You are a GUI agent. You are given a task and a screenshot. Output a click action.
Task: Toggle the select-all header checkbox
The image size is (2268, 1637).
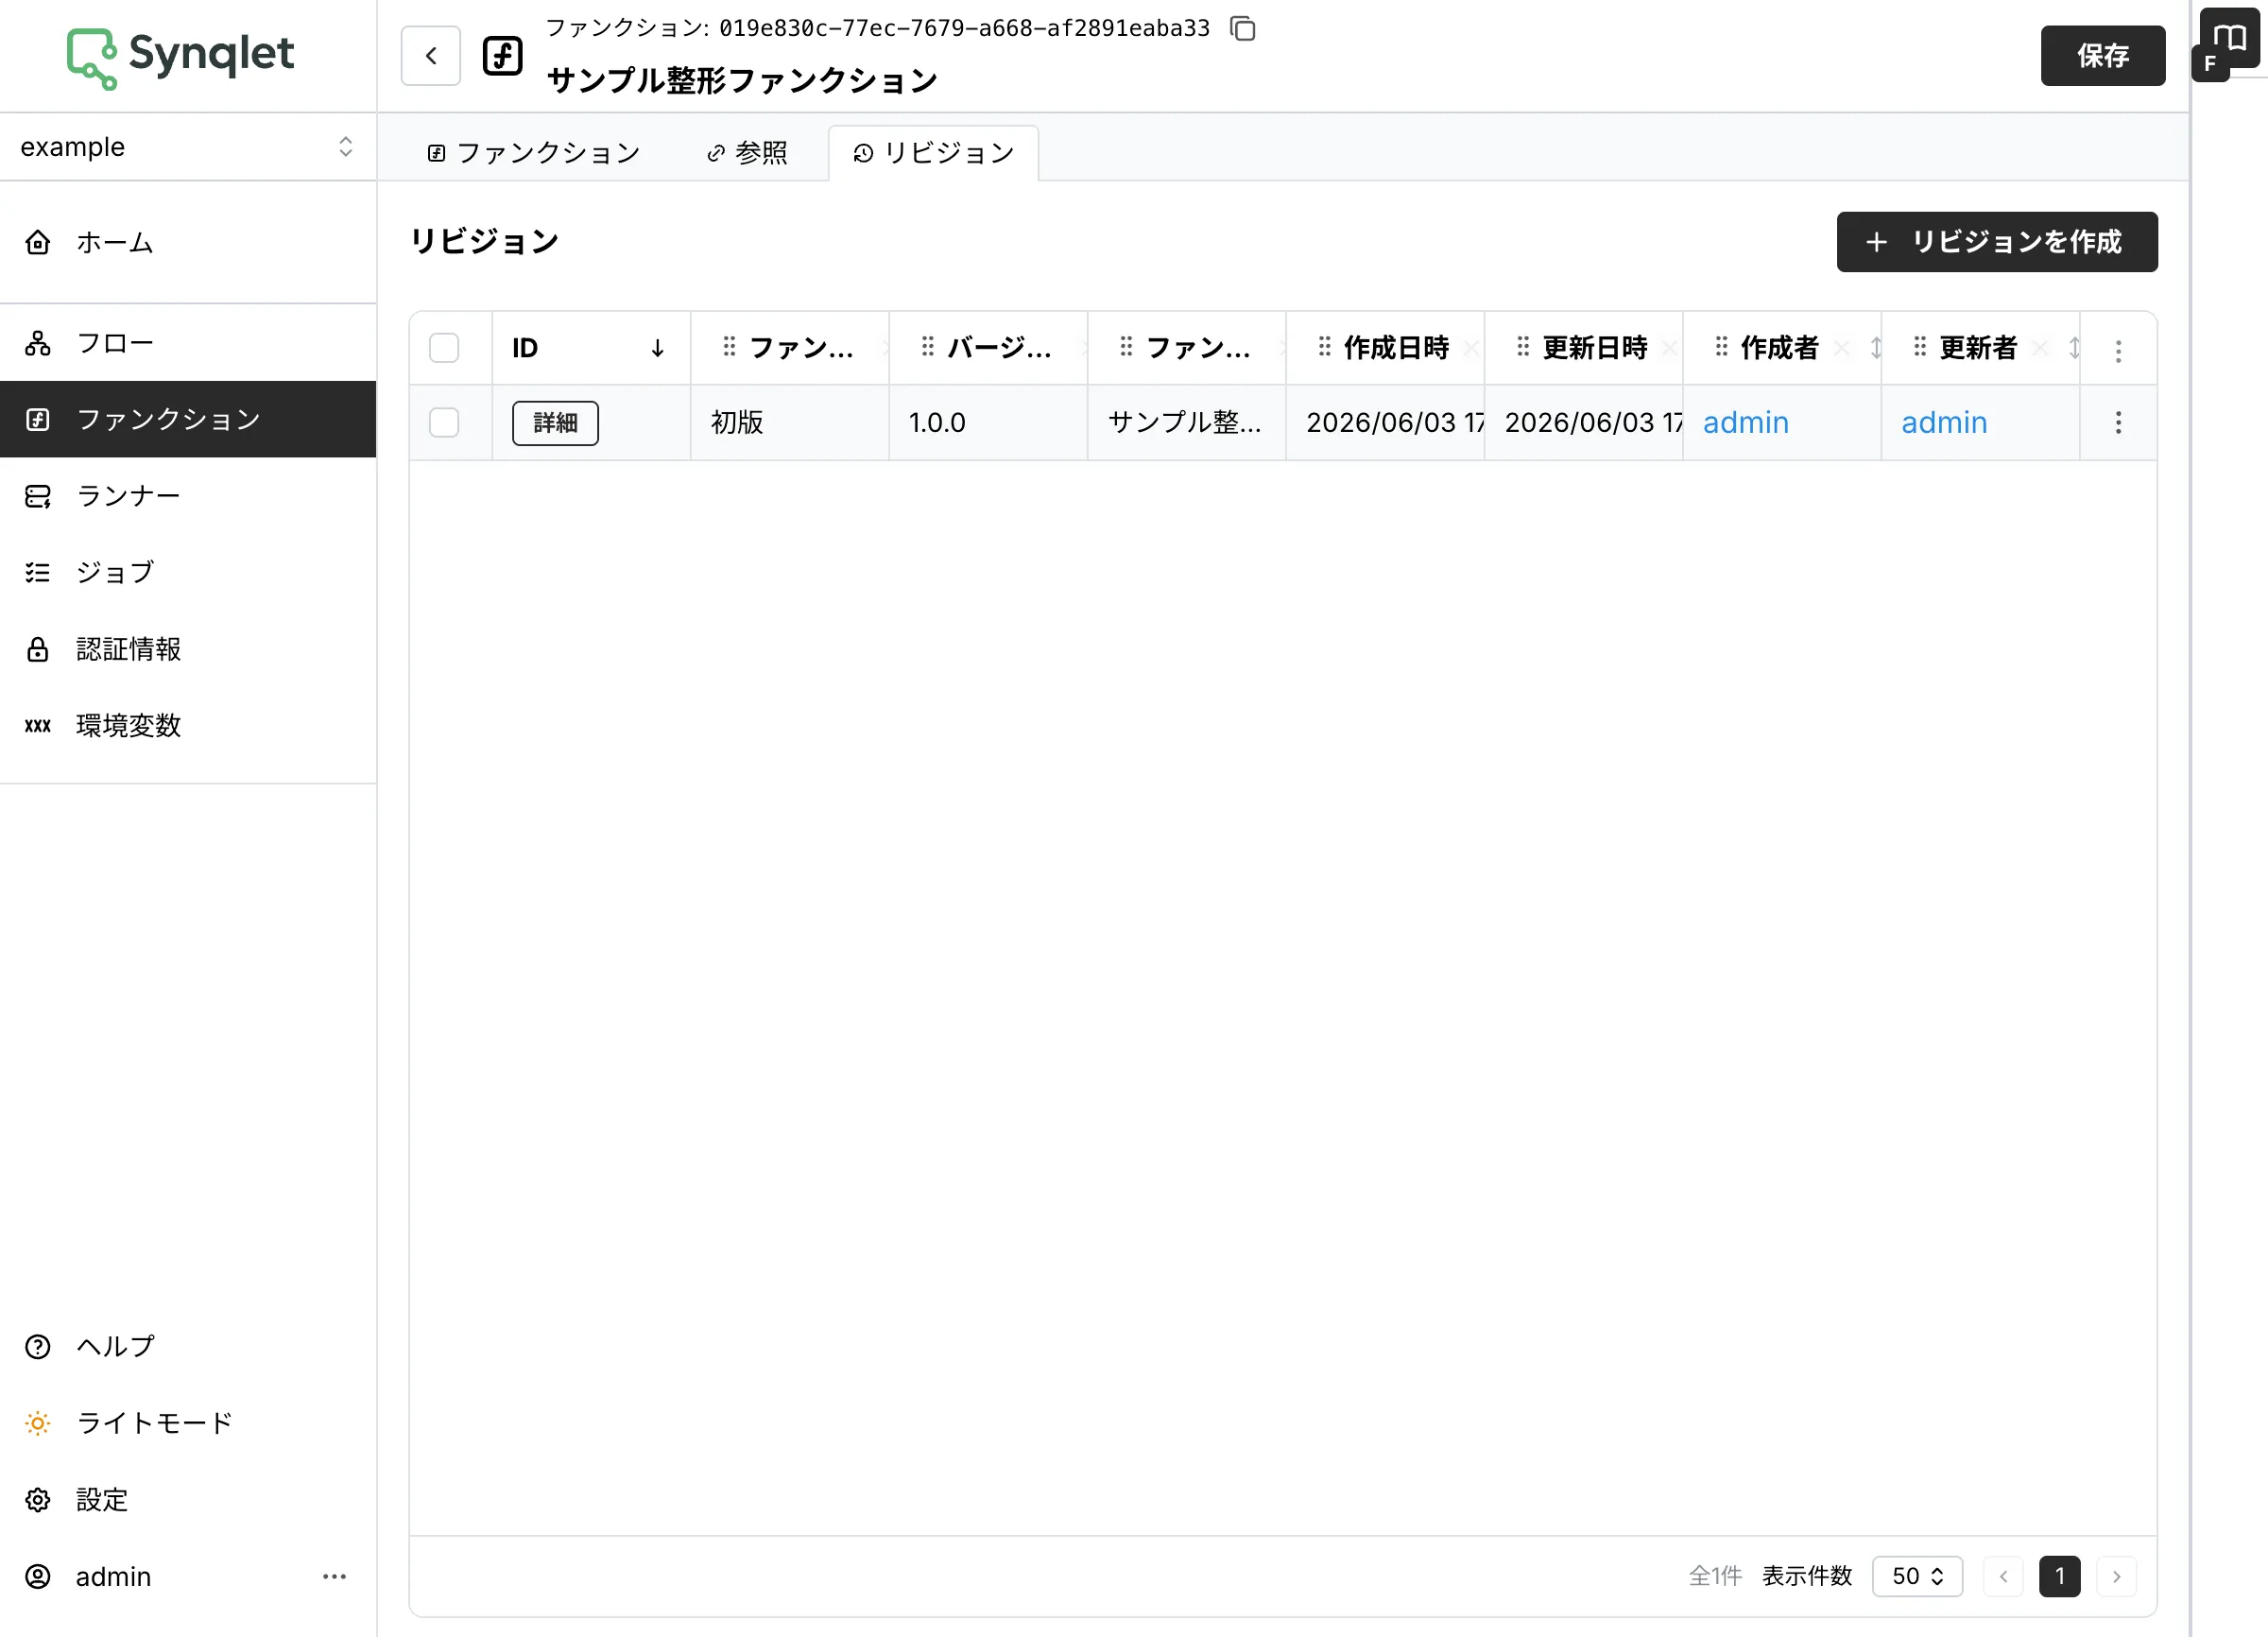[x=444, y=348]
